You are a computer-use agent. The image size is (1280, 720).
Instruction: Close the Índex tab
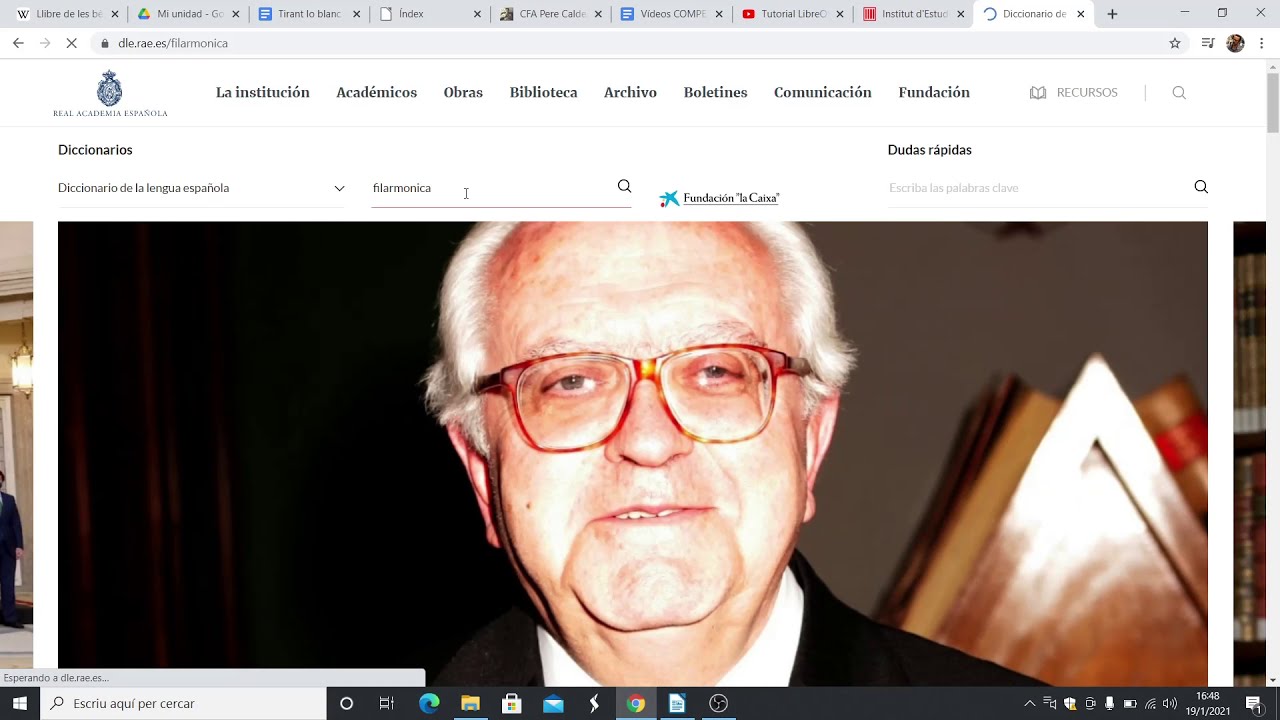click(477, 14)
